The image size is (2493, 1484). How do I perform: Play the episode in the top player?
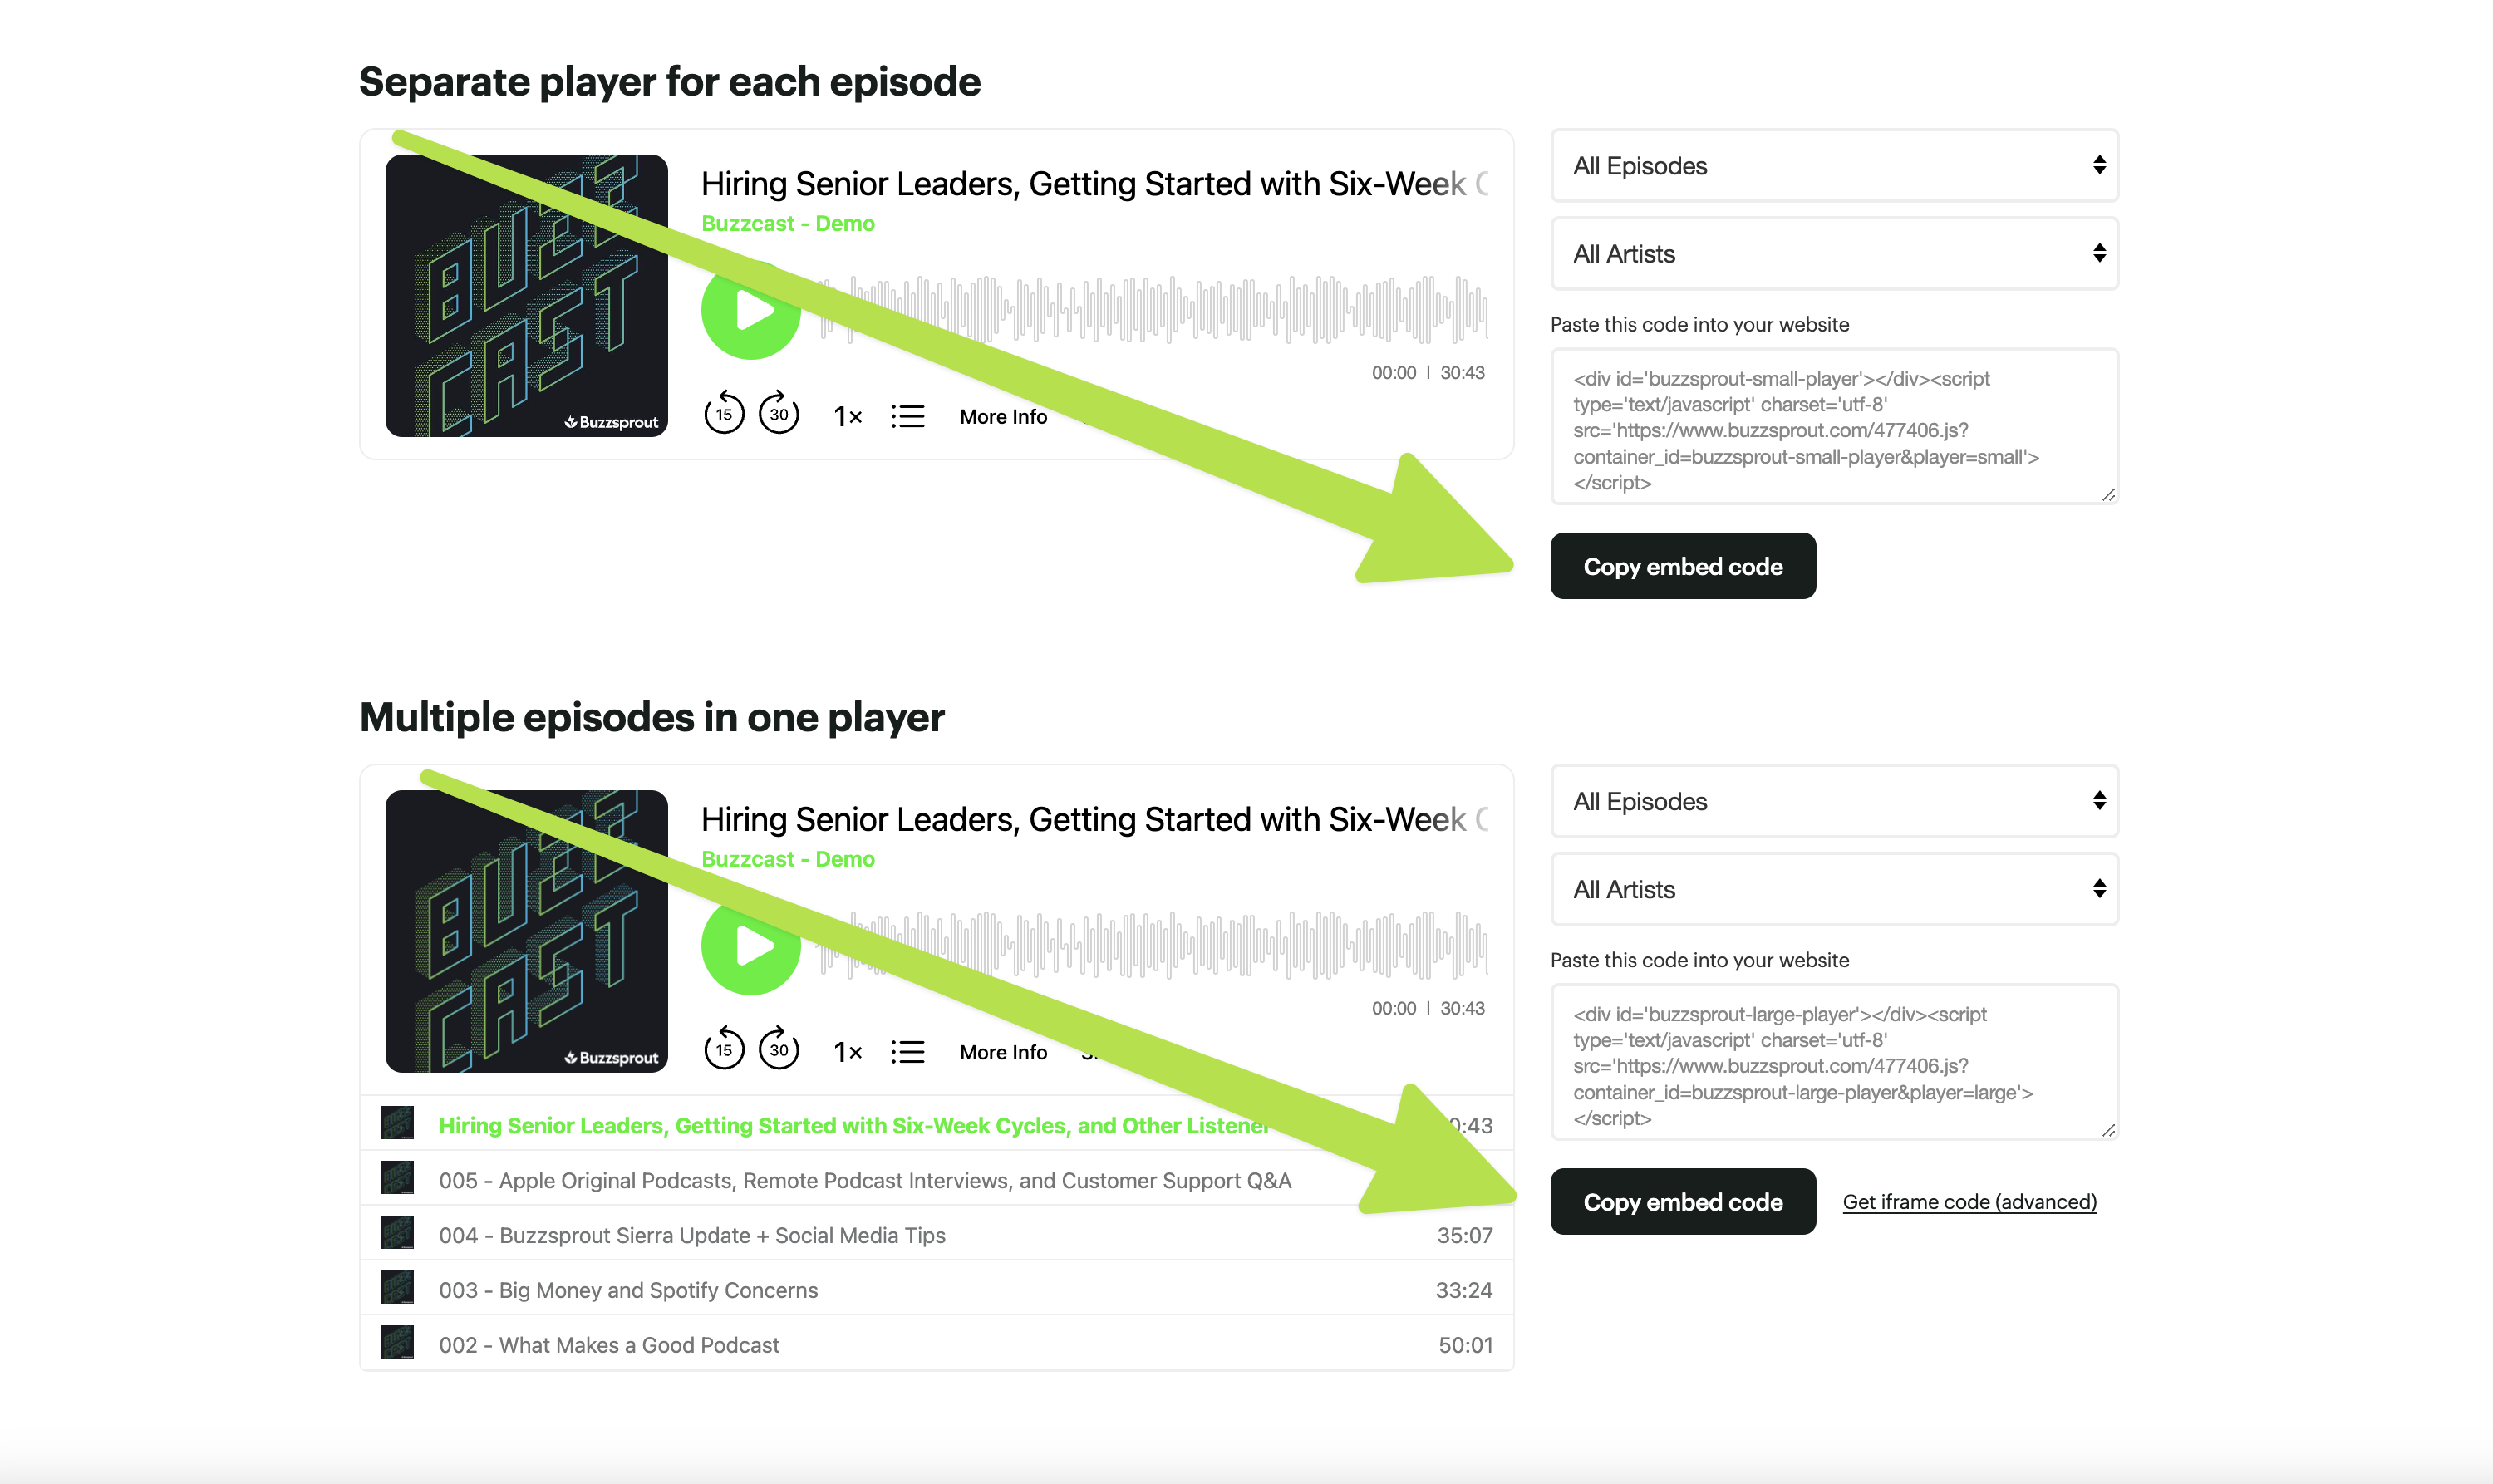click(750, 310)
